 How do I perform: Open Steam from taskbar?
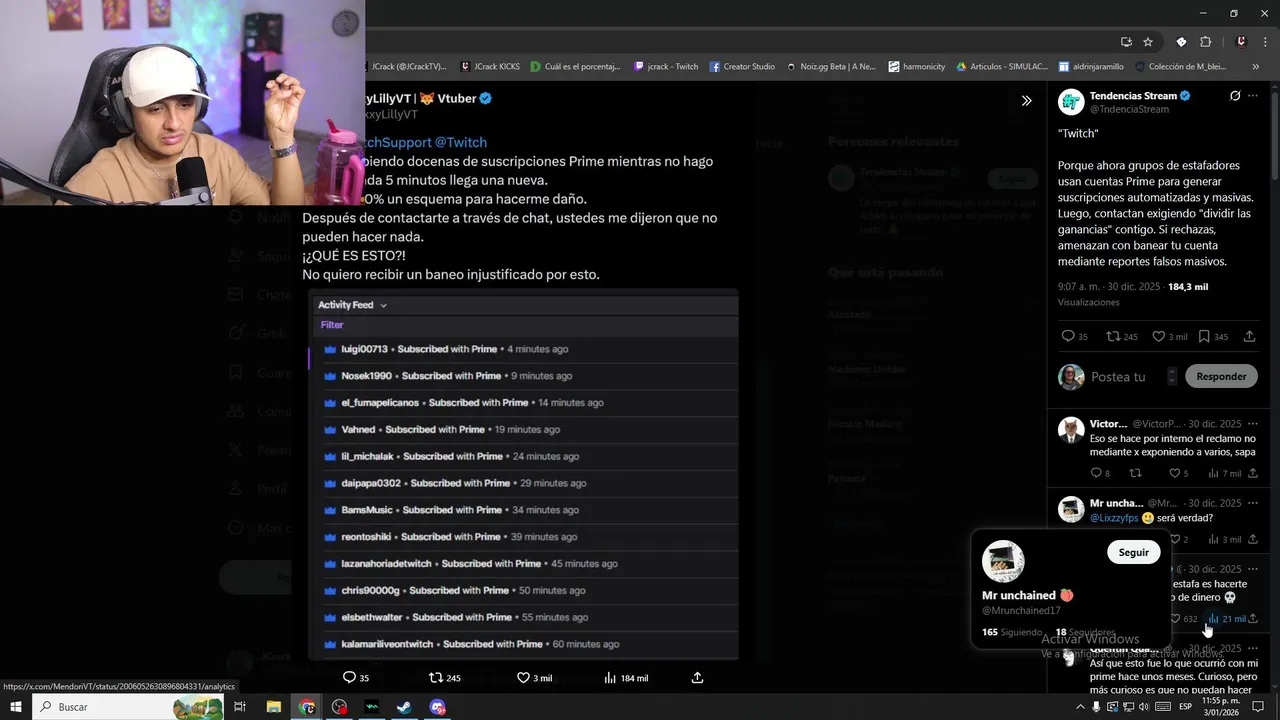pyautogui.click(x=404, y=707)
